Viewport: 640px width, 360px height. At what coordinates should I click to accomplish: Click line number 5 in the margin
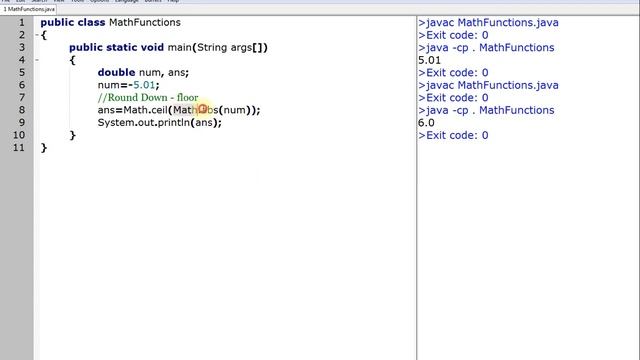(x=21, y=72)
